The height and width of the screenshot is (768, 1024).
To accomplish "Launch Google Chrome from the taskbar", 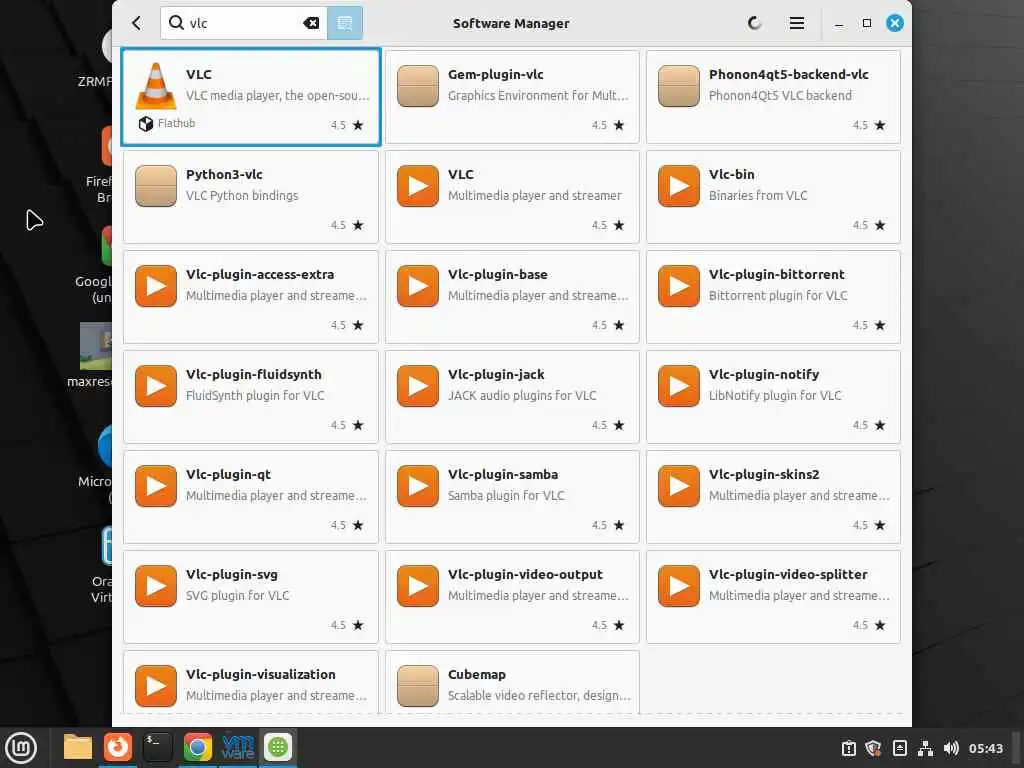I will [x=197, y=747].
